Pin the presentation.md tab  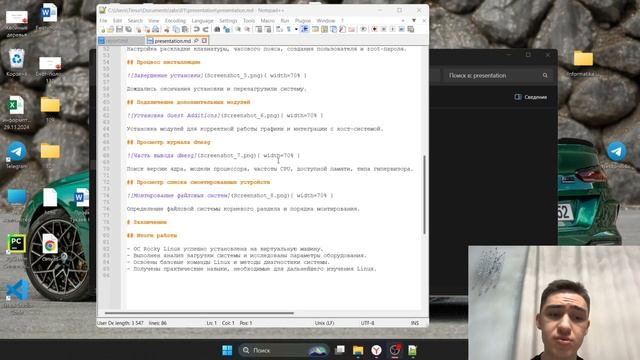196,41
